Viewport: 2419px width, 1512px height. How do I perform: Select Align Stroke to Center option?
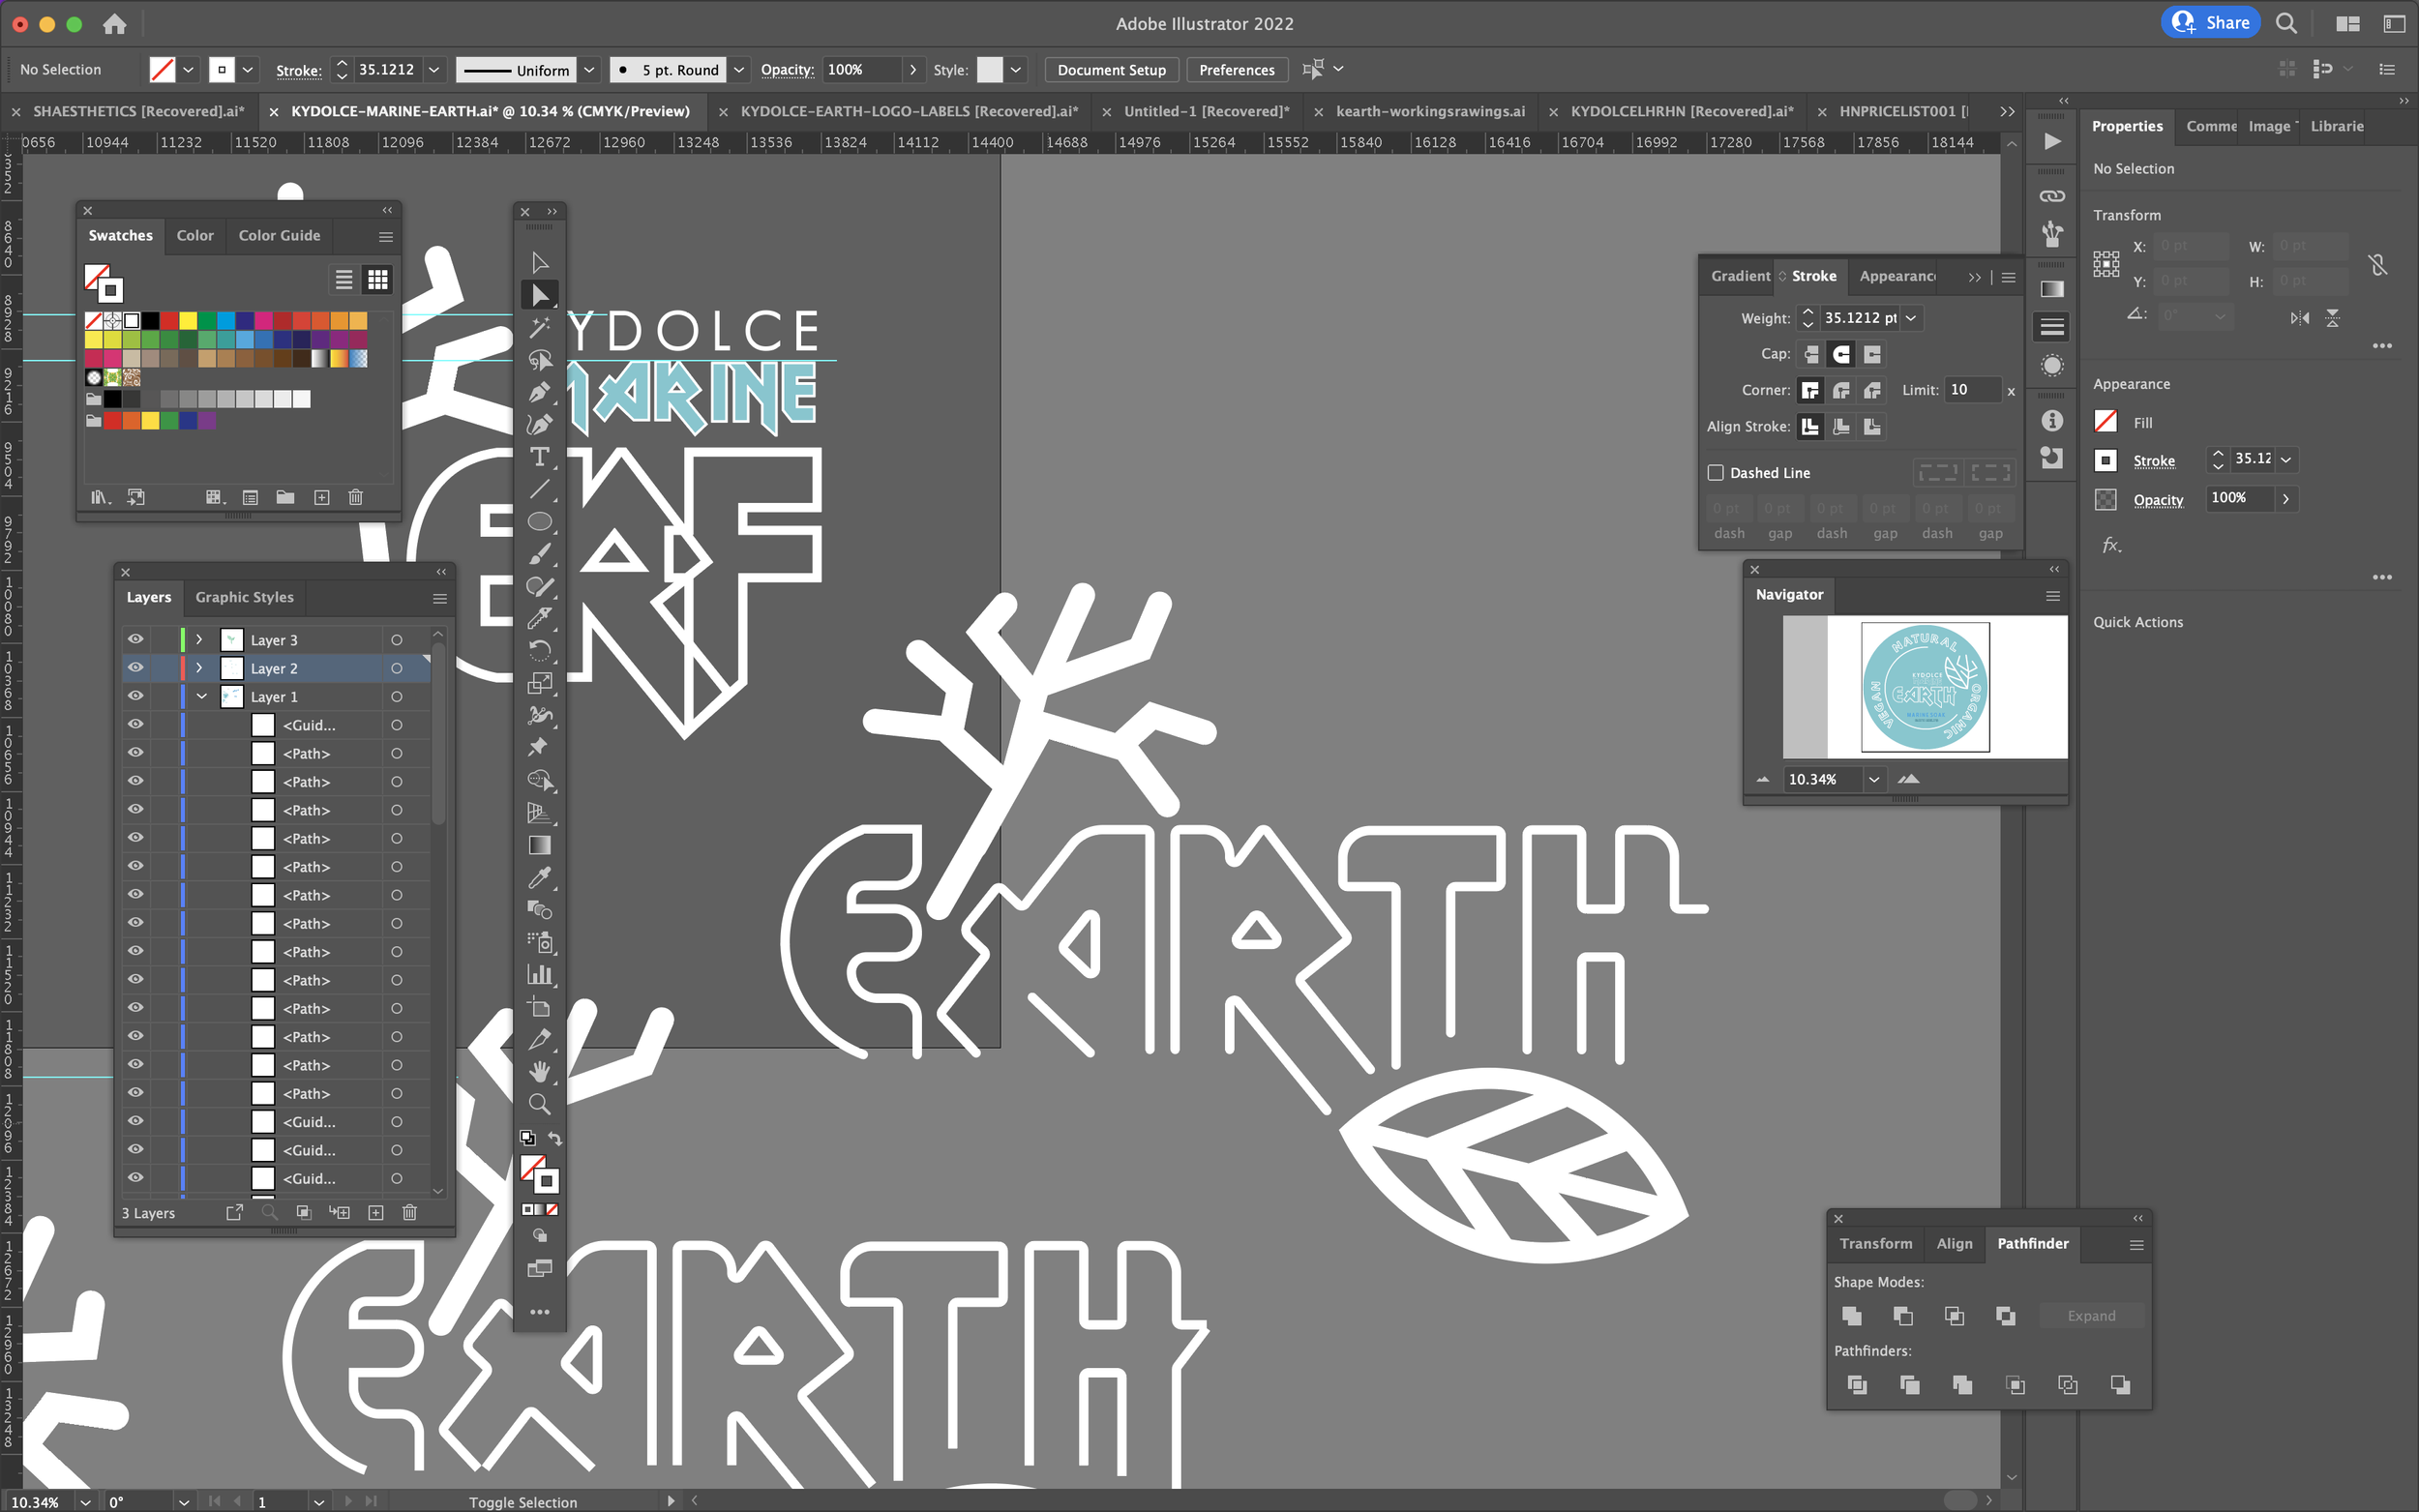(x=1810, y=426)
